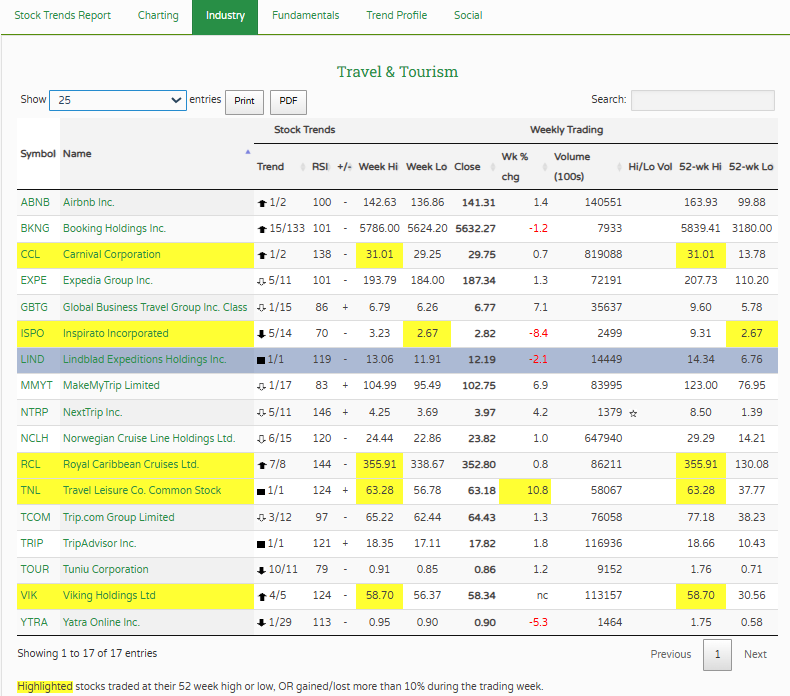Open Global Business Travel Group link
790x696 pixels.
coord(155,307)
